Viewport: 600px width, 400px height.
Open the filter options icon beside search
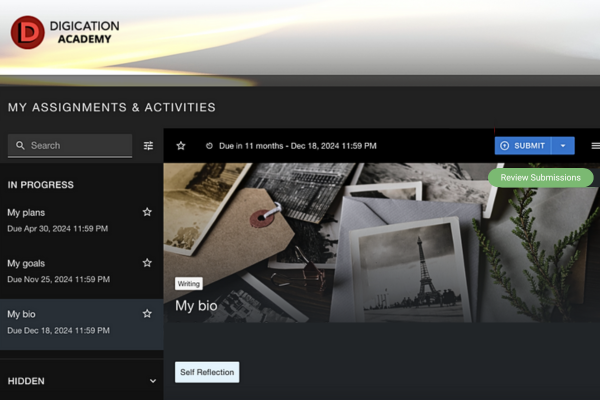[149, 146]
